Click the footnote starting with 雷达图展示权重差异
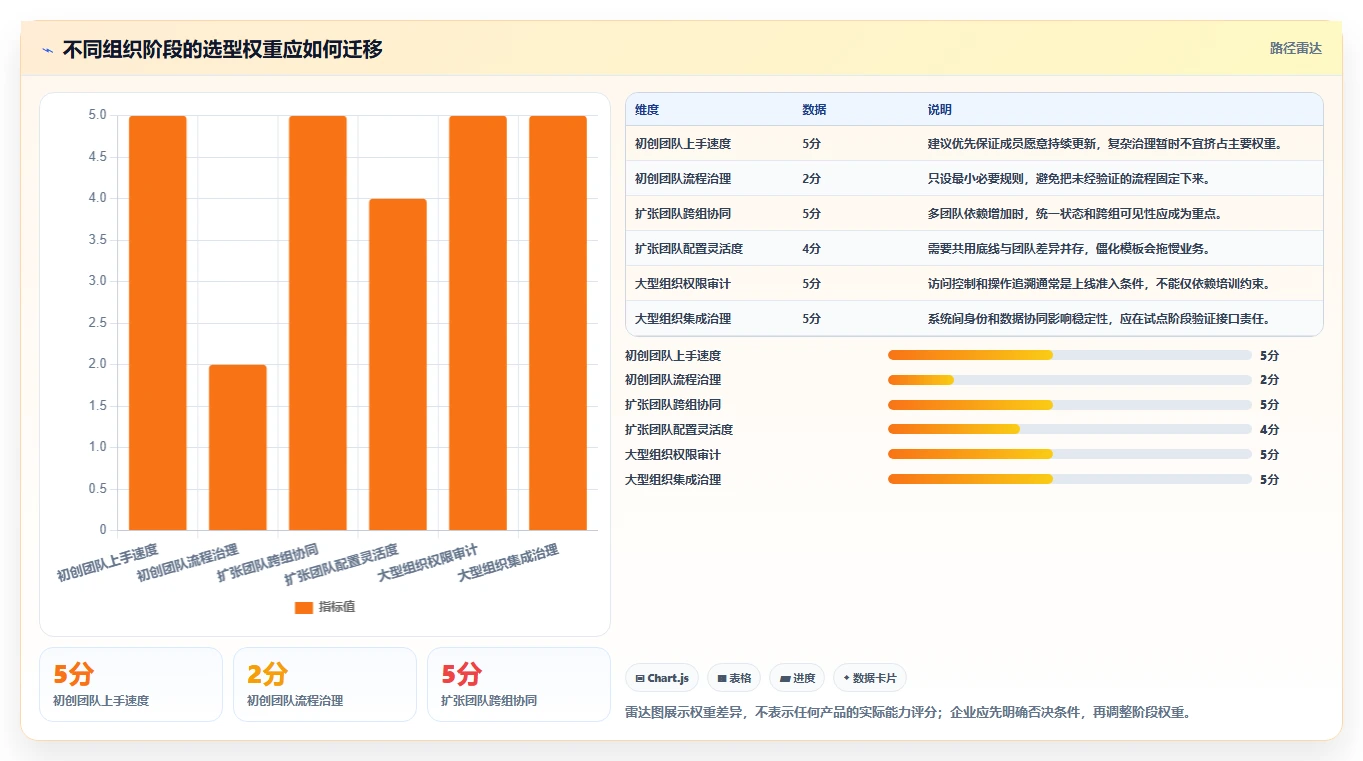Image resolution: width=1363 pixels, height=761 pixels. click(x=907, y=712)
